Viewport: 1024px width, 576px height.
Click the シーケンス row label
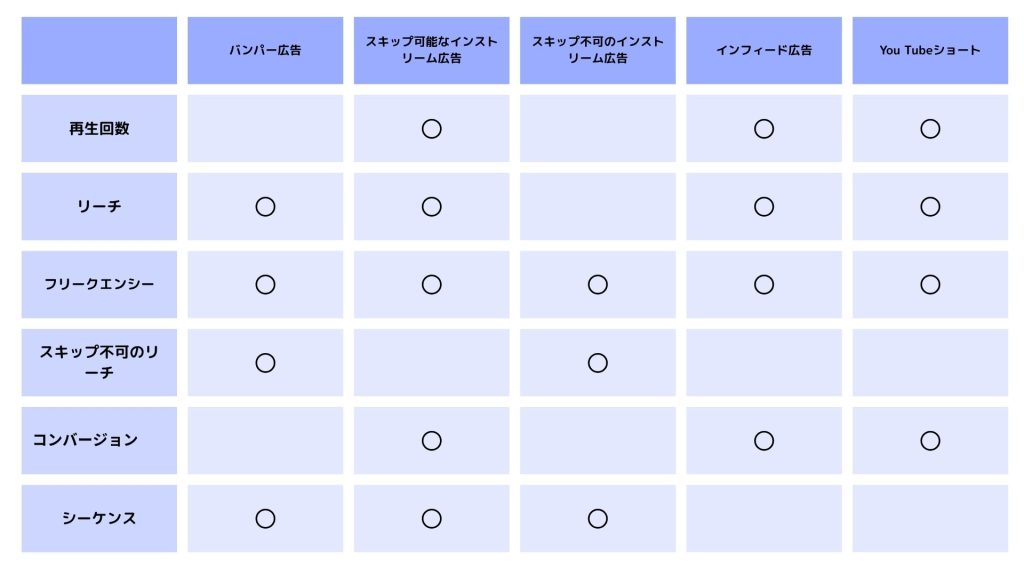click(x=99, y=519)
